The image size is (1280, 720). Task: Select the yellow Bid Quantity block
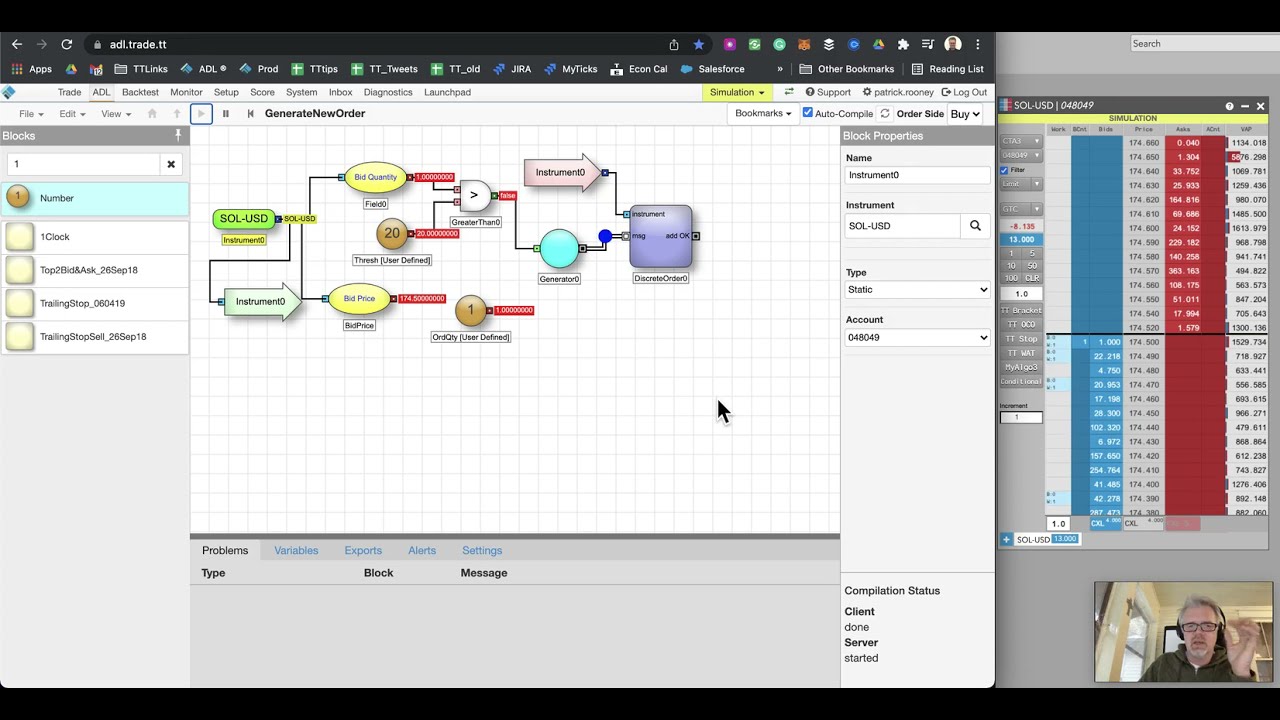coord(375,177)
